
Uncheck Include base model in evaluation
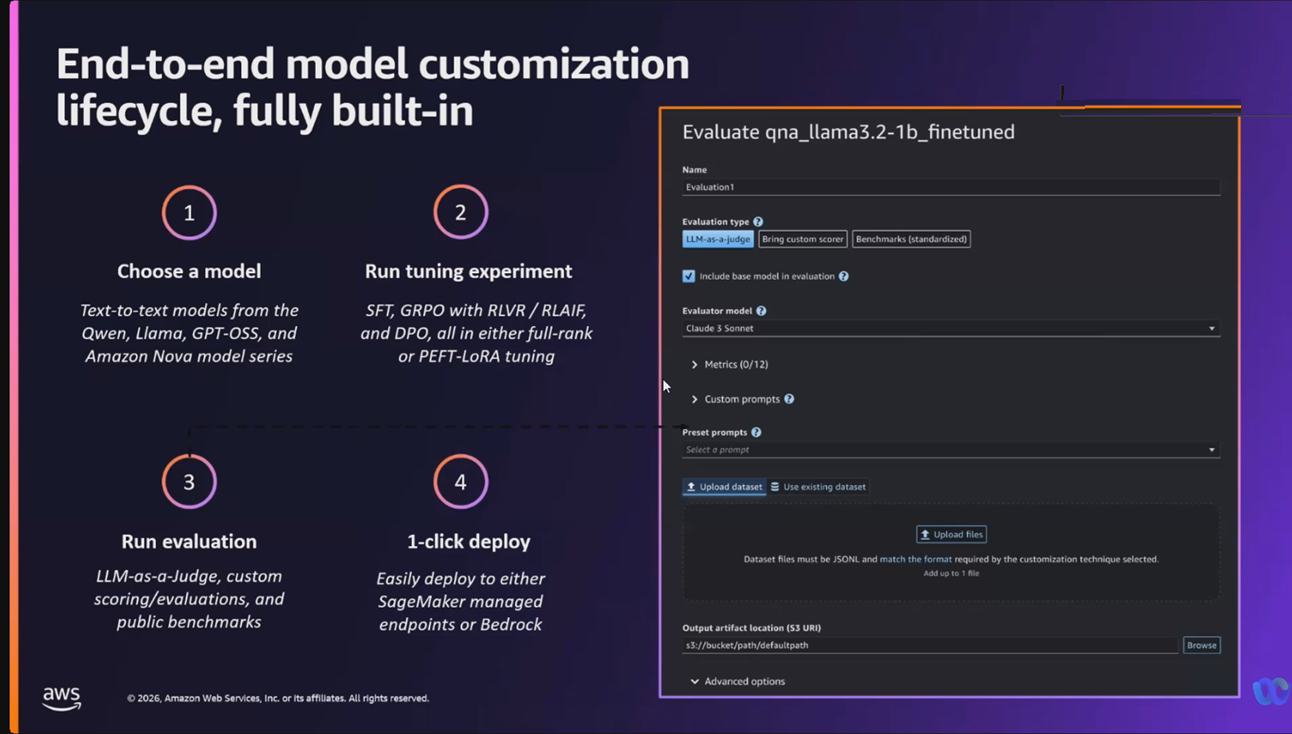pos(689,276)
